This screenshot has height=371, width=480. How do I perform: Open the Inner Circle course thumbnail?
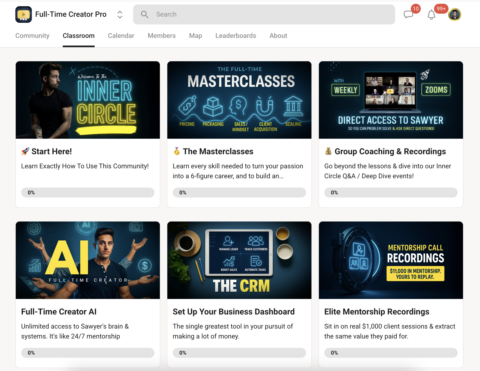[88, 100]
